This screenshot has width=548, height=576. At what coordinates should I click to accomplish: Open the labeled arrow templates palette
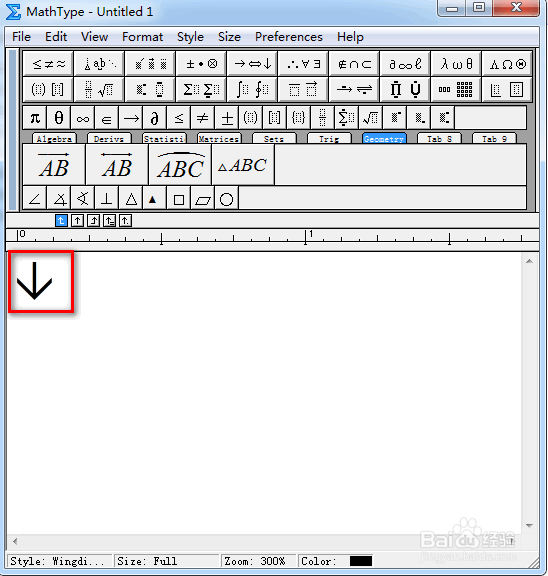[x=354, y=89]
